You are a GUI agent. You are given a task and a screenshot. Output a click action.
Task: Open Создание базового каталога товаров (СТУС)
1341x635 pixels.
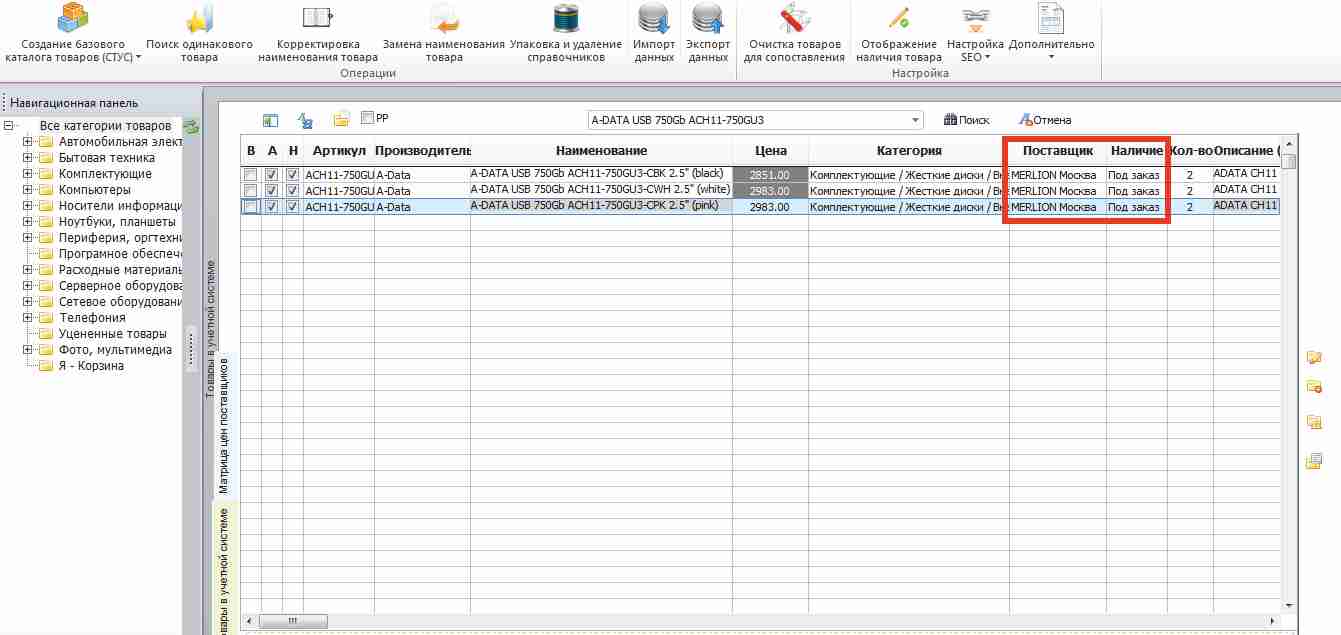pos(73,33)
